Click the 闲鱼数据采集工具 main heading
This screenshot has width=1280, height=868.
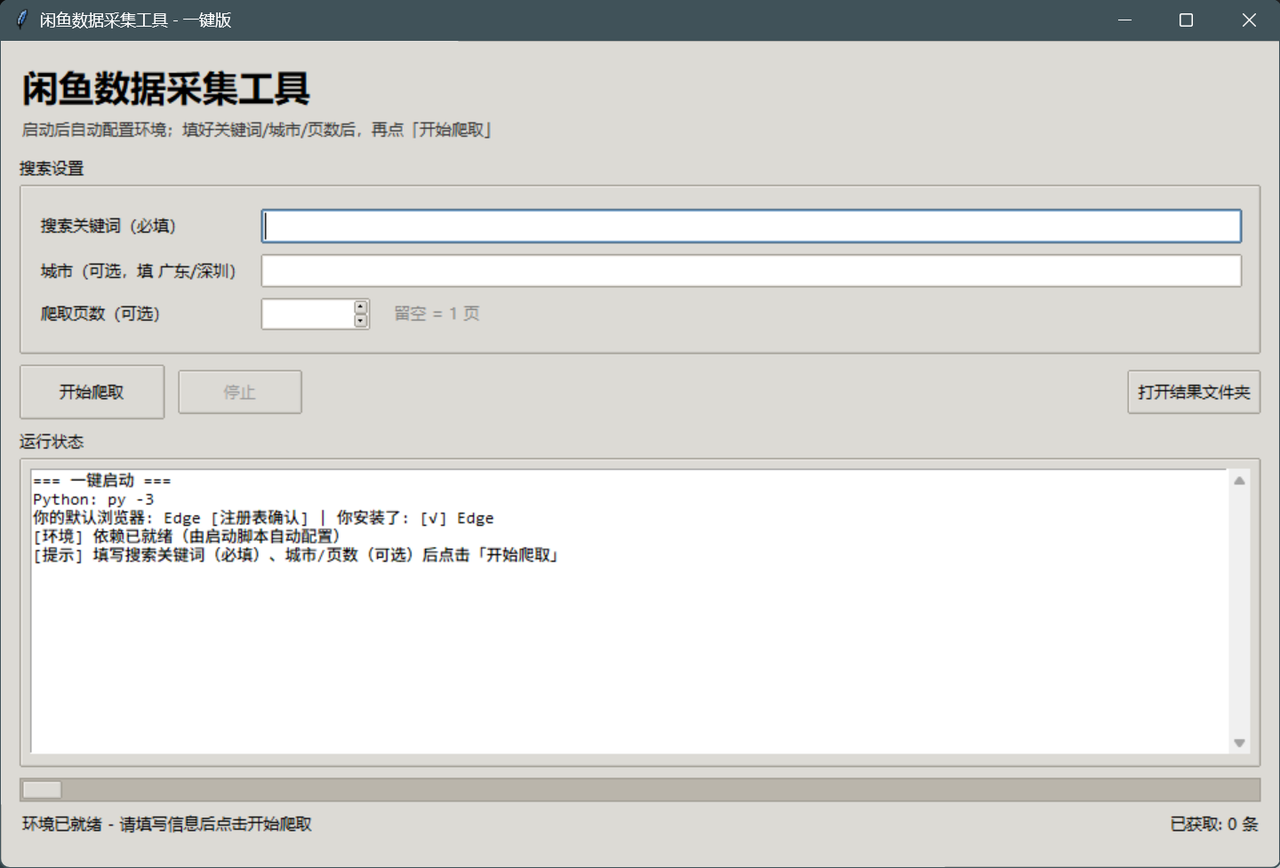click(x=166, y=89)
